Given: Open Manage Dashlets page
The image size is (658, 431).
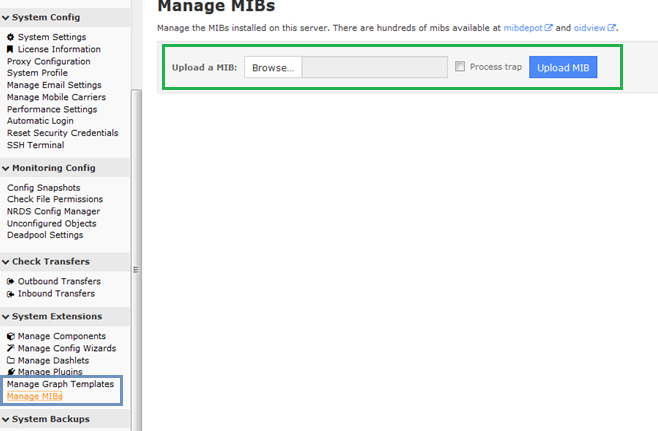Looking at the screenshot, I should 53,360.
